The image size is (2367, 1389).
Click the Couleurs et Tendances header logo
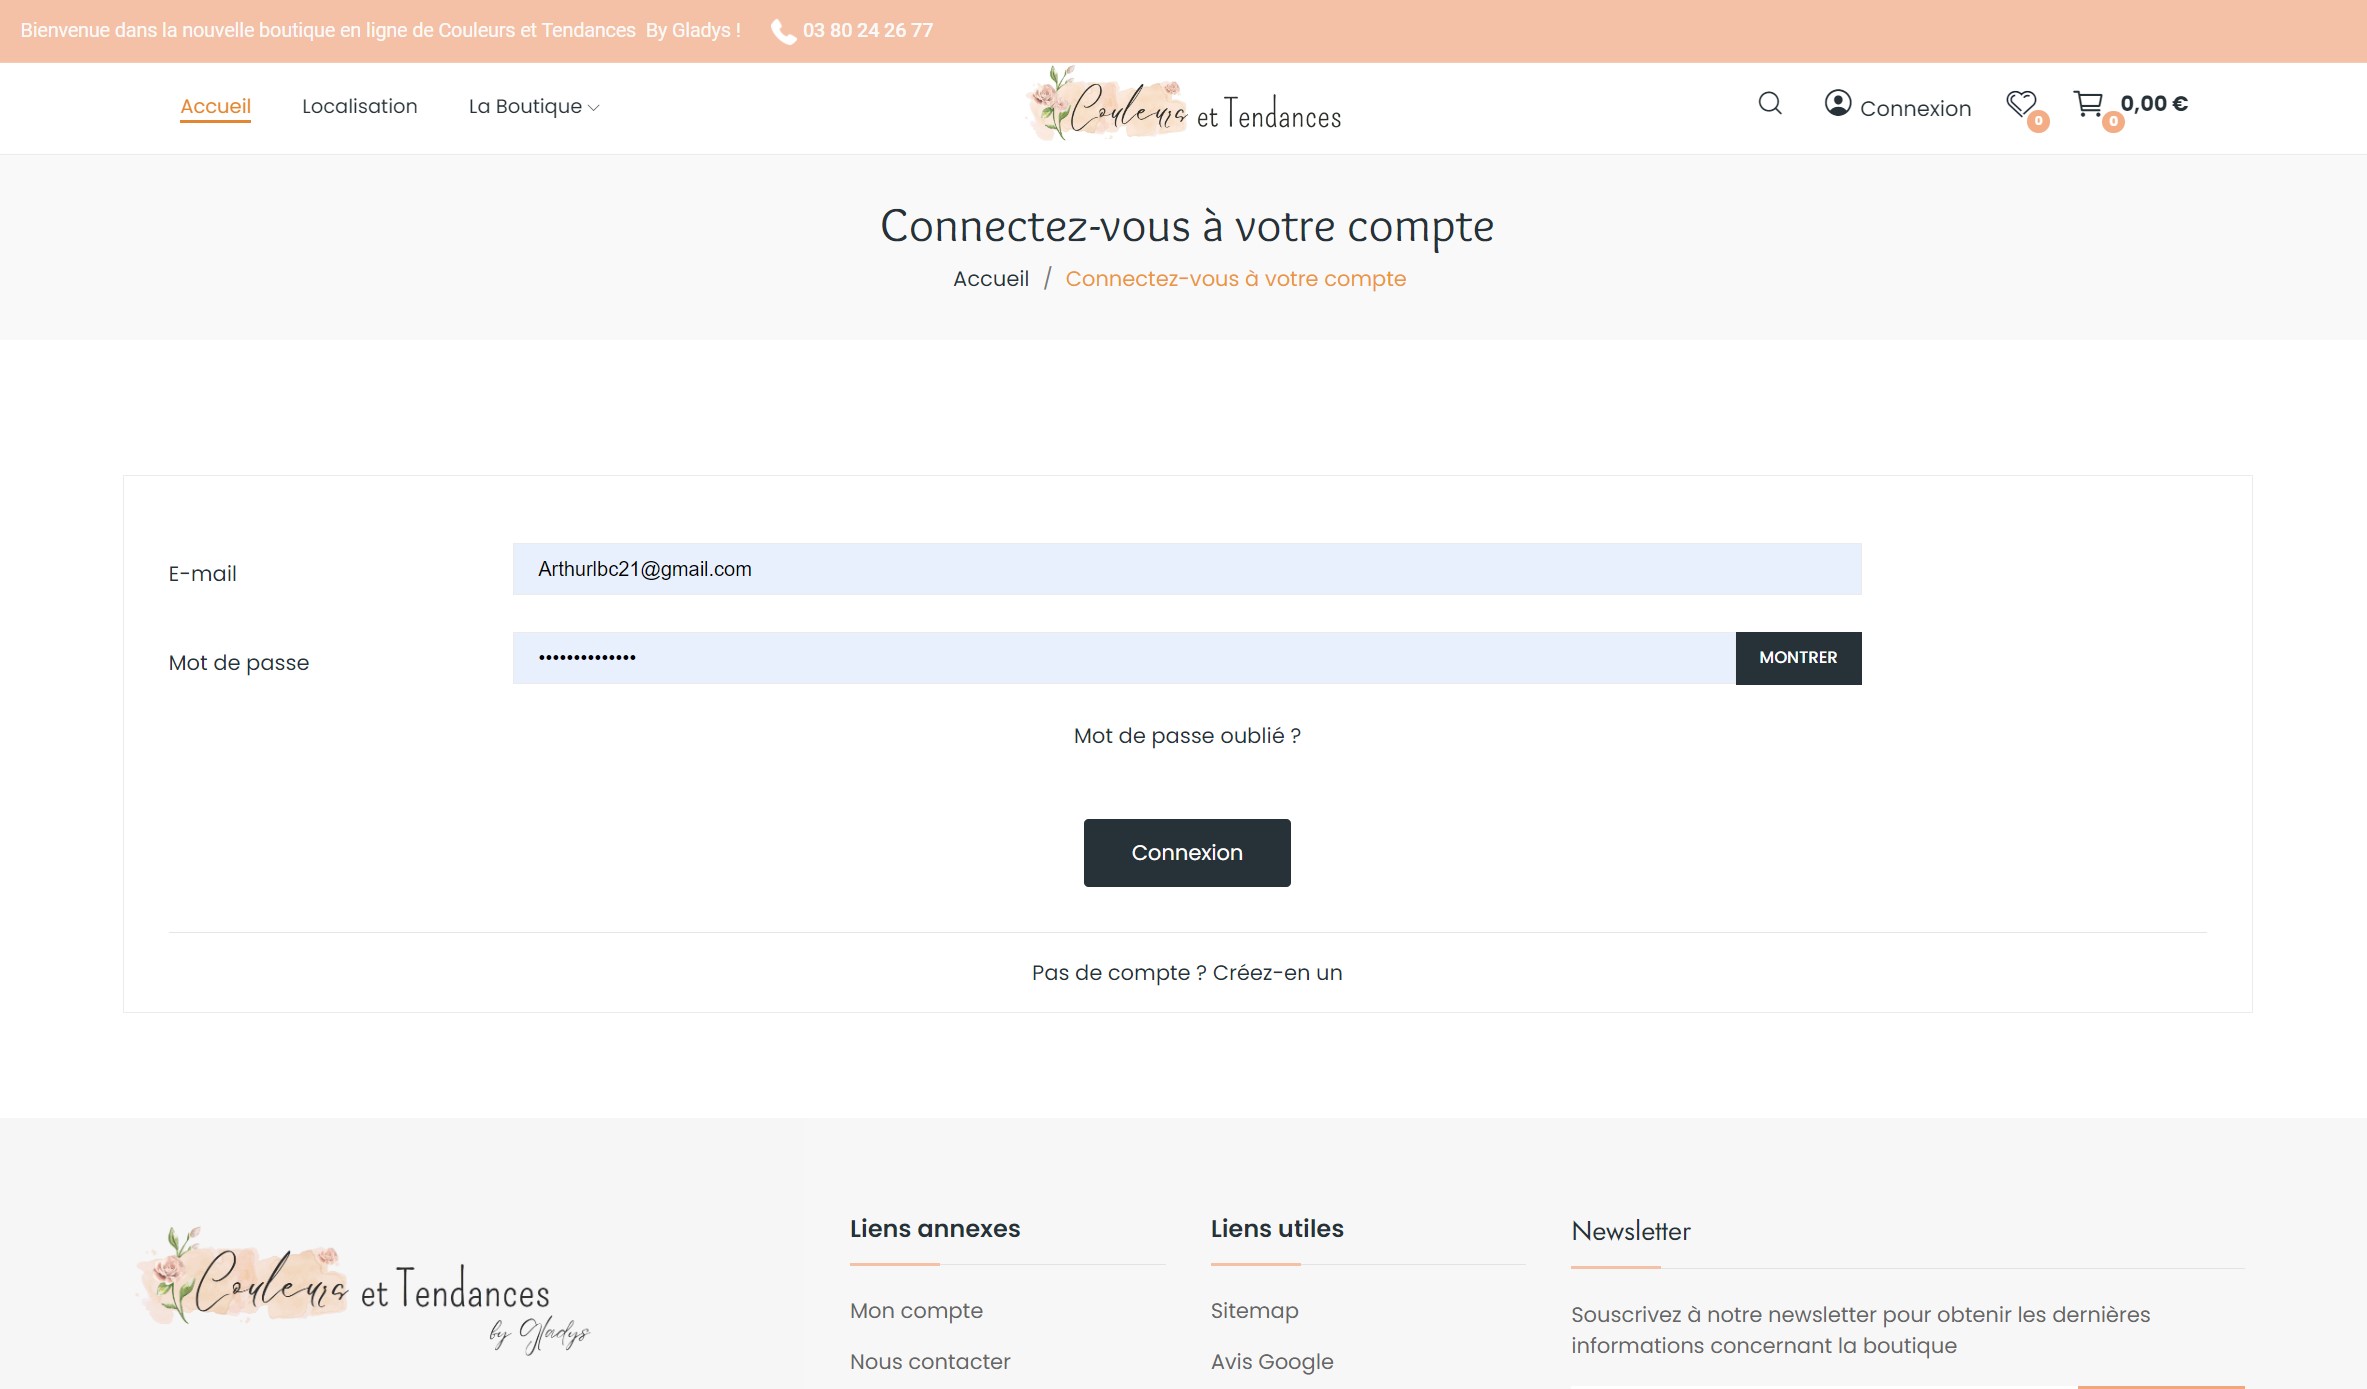(x=1185, y=106)
